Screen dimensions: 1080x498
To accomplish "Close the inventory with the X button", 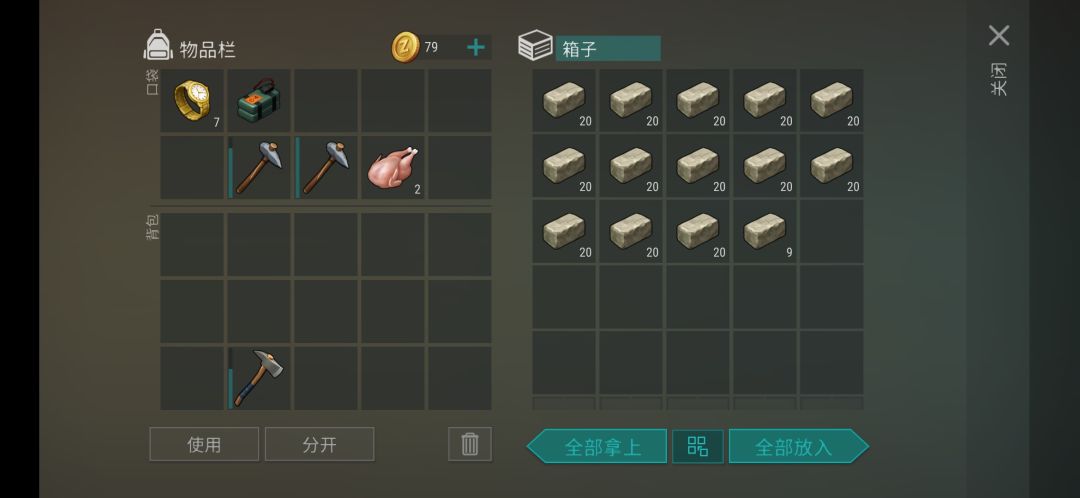I will (999, 36).
